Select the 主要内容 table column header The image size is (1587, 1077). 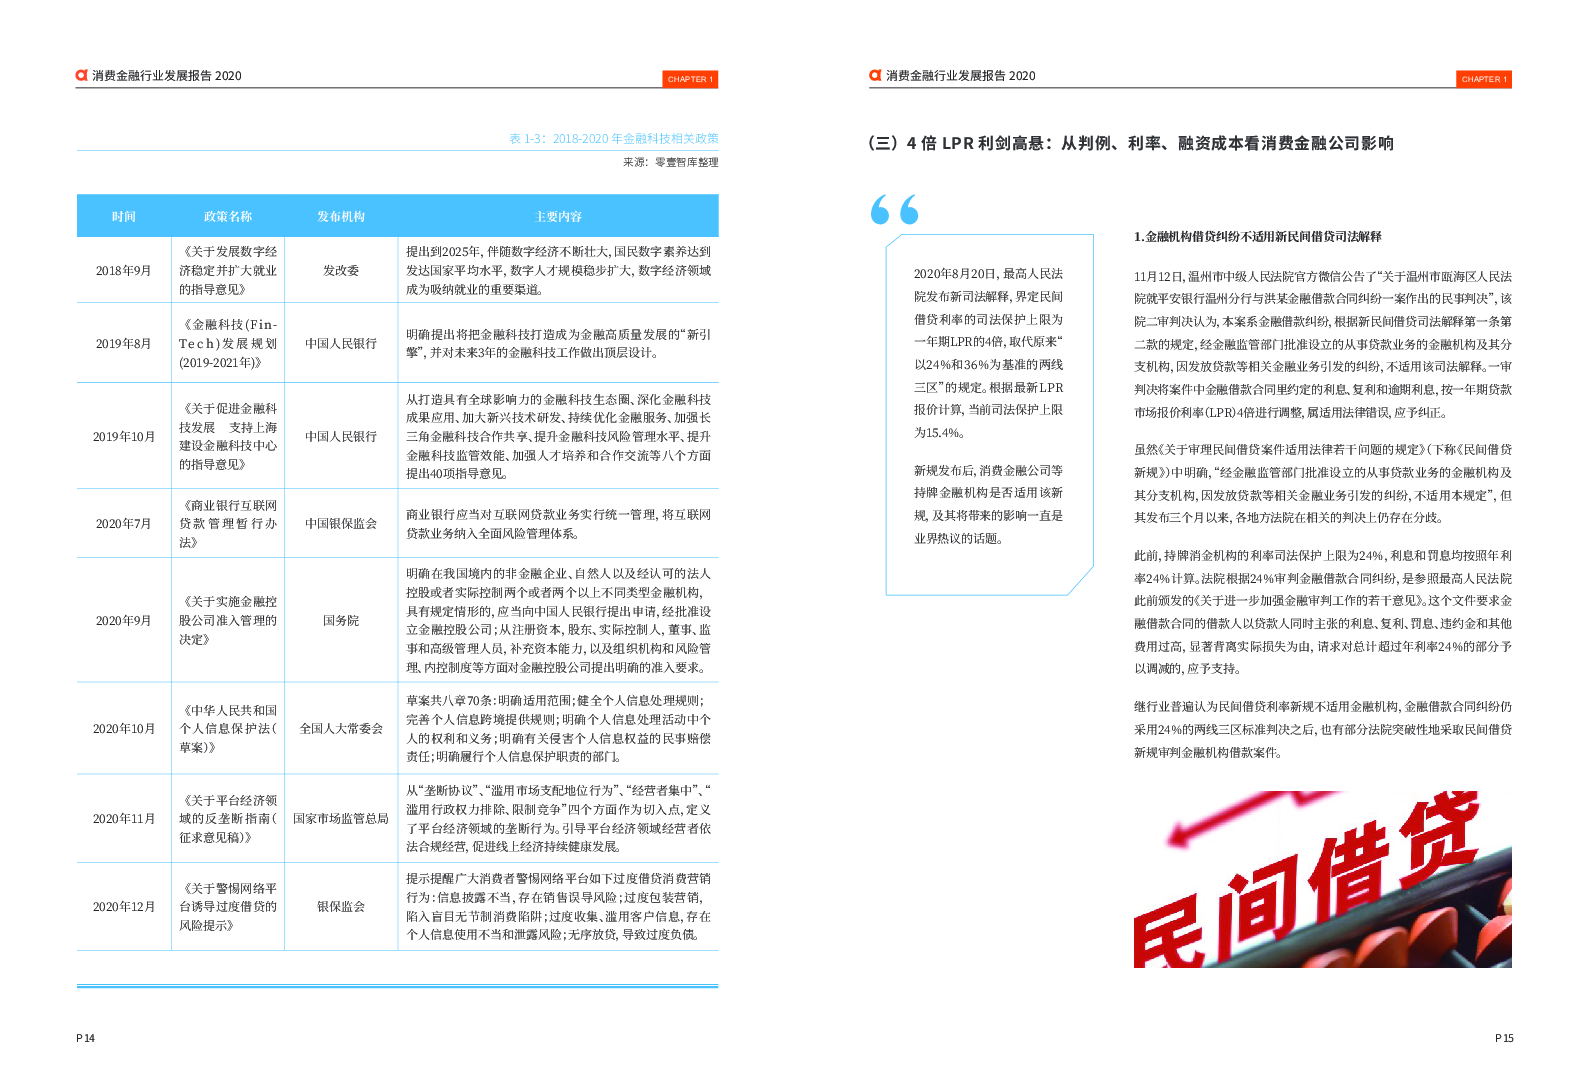coord(558,216)
